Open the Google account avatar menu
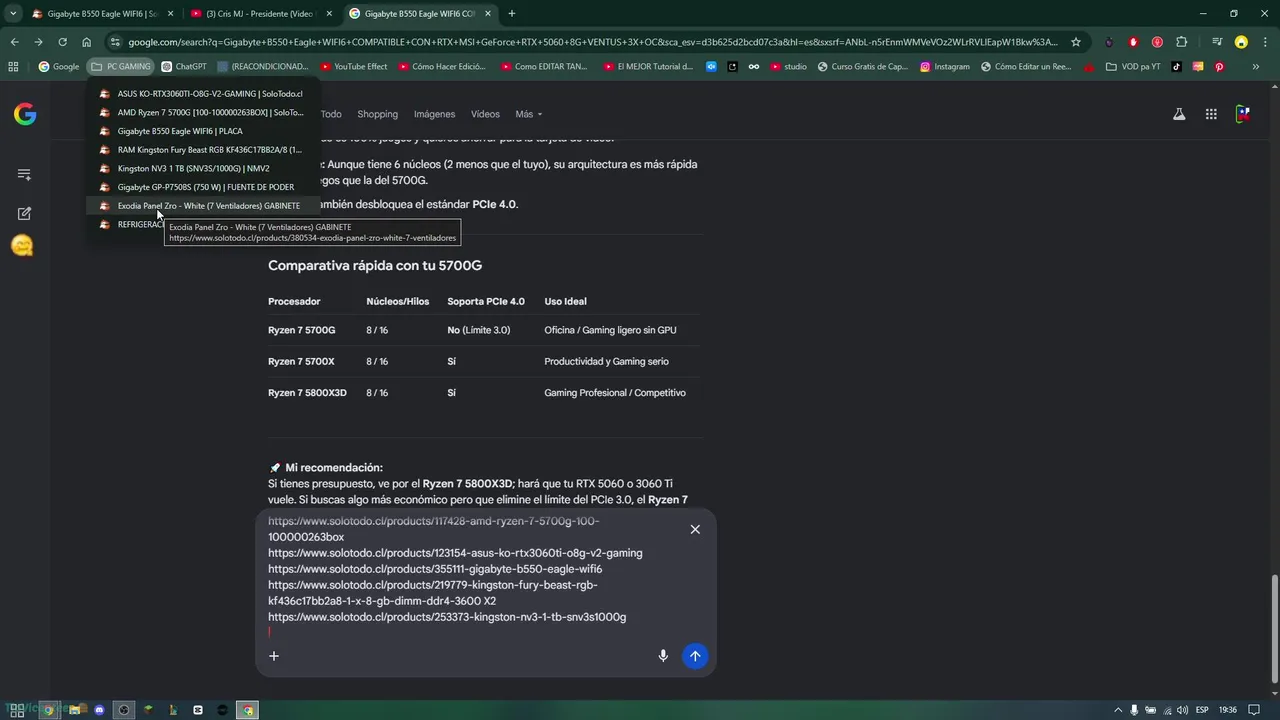This screenshot has width=1280, height=720. [1243, 114]
